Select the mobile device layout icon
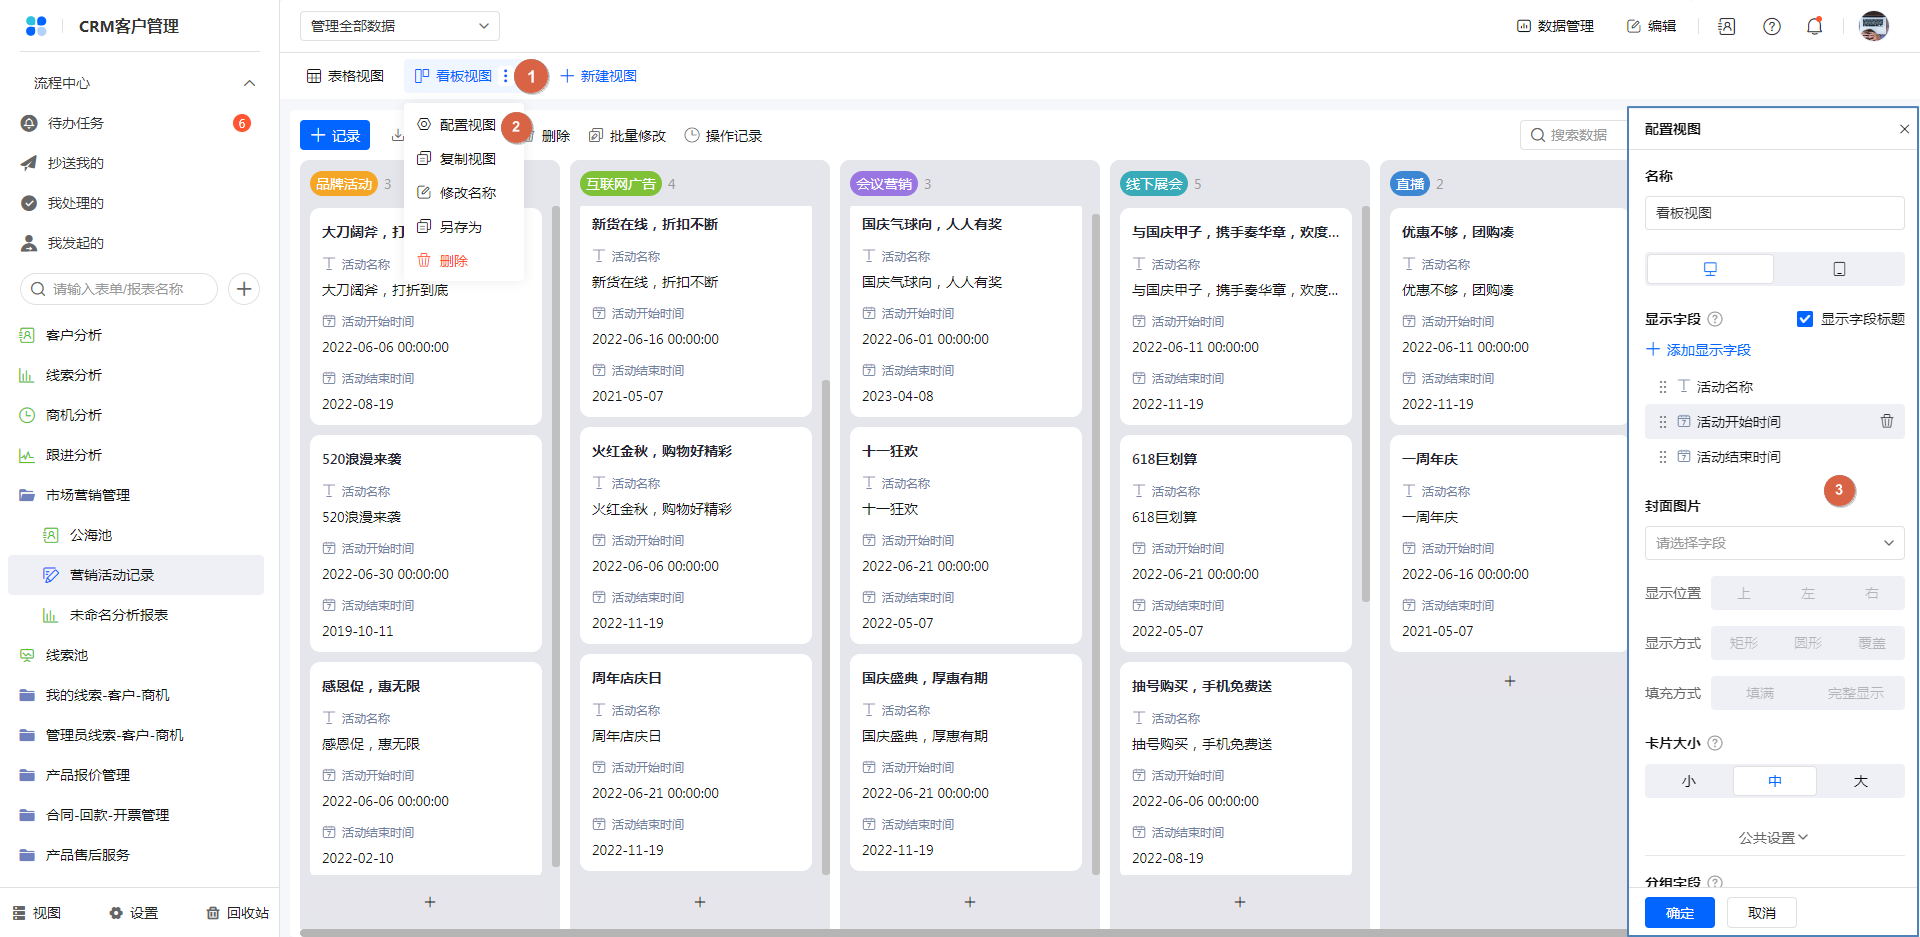The image size is (1920, 937). (1838, 269)
